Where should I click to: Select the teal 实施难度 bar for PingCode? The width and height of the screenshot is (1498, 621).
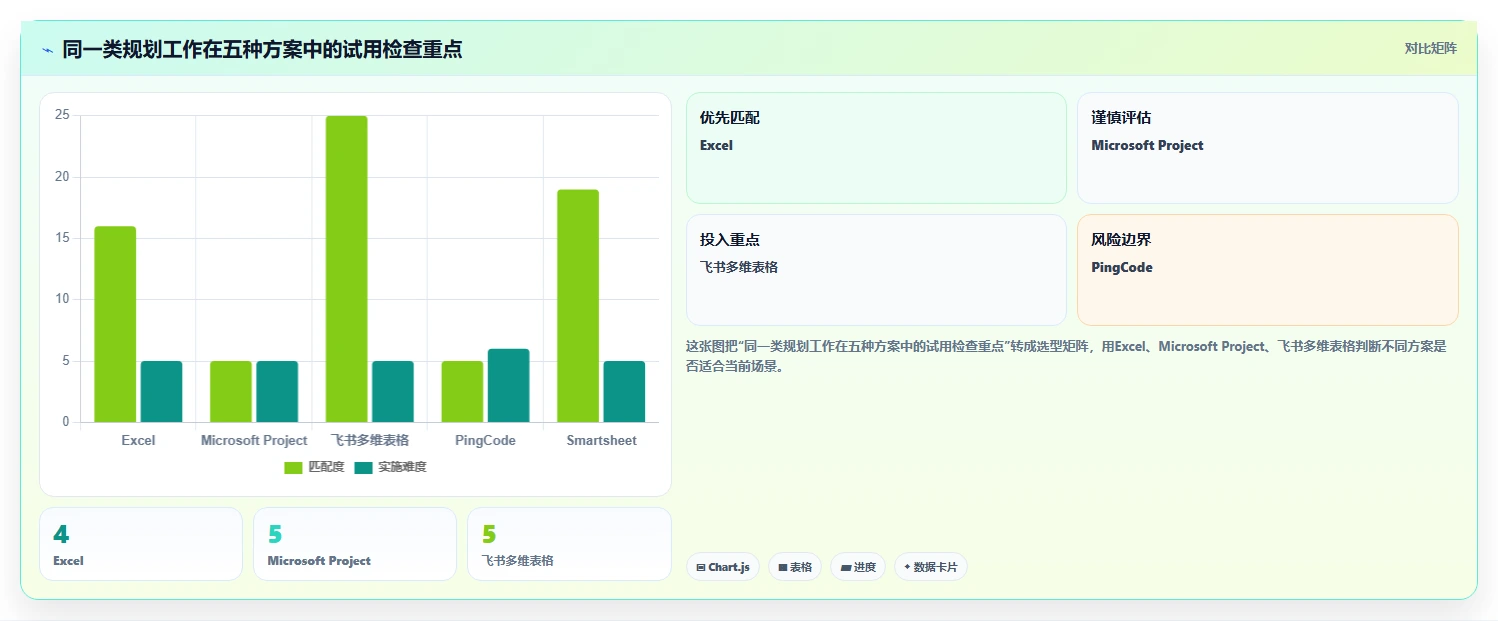coord(509,385)
